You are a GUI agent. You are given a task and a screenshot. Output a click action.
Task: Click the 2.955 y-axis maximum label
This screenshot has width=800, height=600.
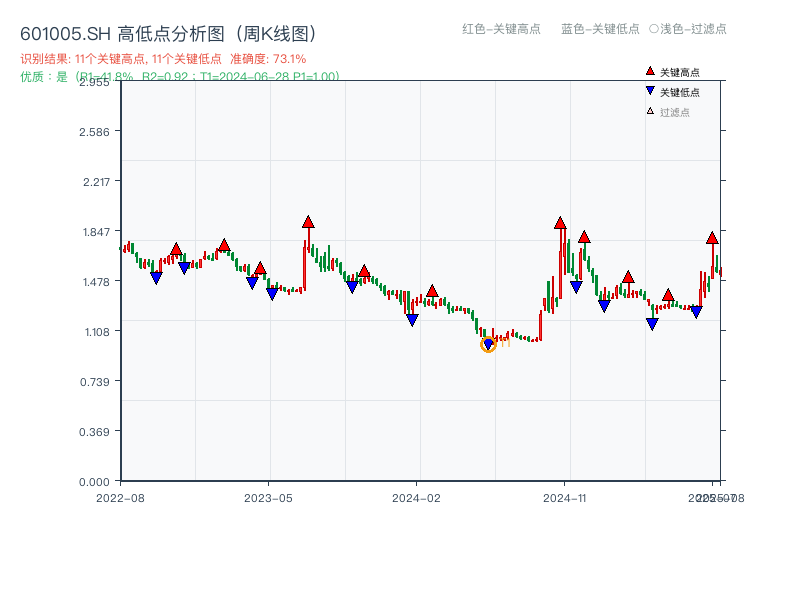coord(96,82)
